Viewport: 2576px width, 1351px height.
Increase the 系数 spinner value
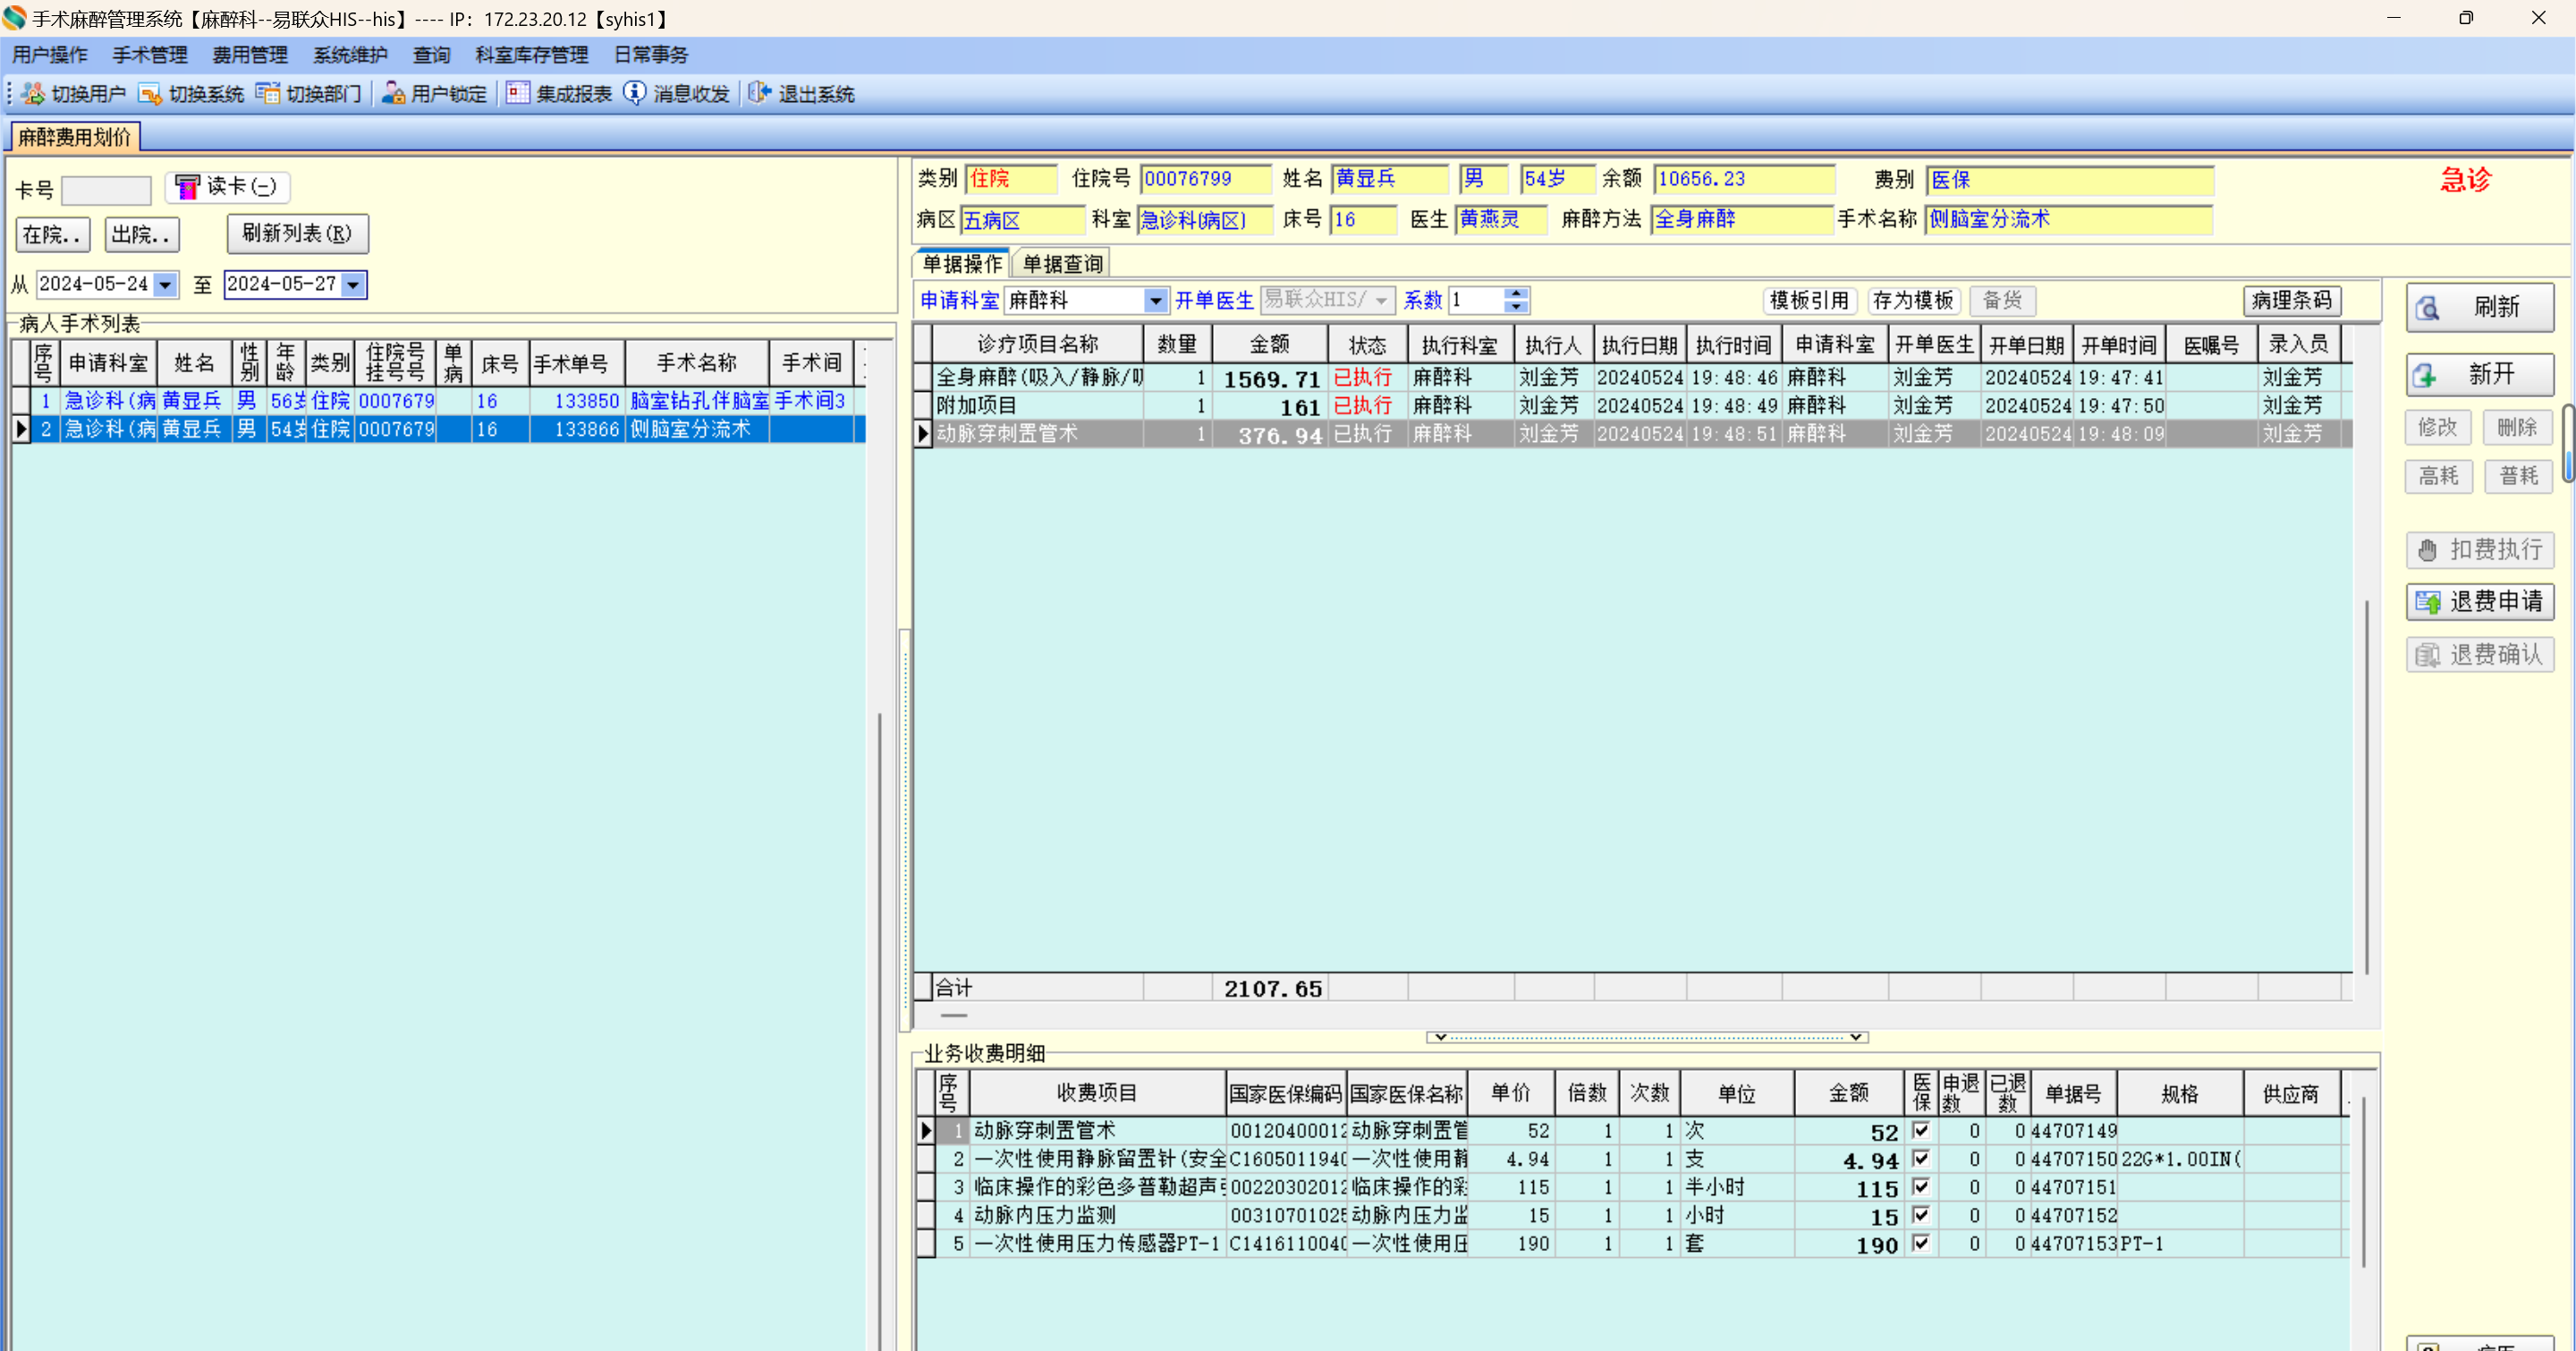tap(1516, 294)
